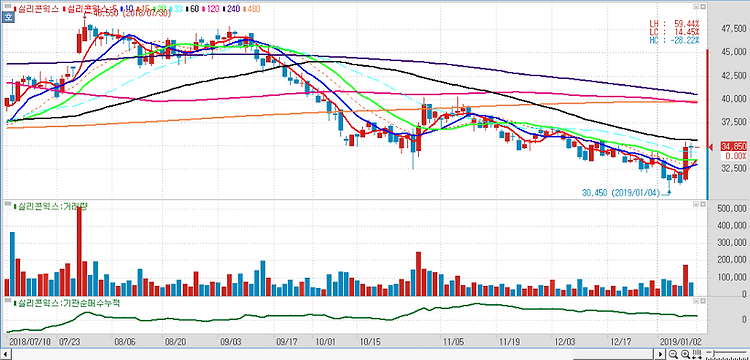Click the 10/01 date label
This screenshot has height=360, width=750.
pos(326,341)
